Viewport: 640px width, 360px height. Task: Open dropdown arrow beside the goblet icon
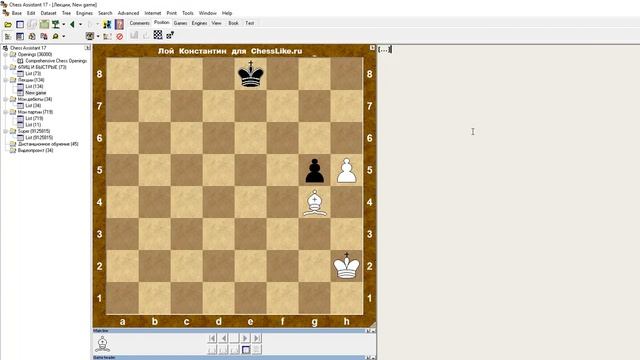(x=63, y=24)
